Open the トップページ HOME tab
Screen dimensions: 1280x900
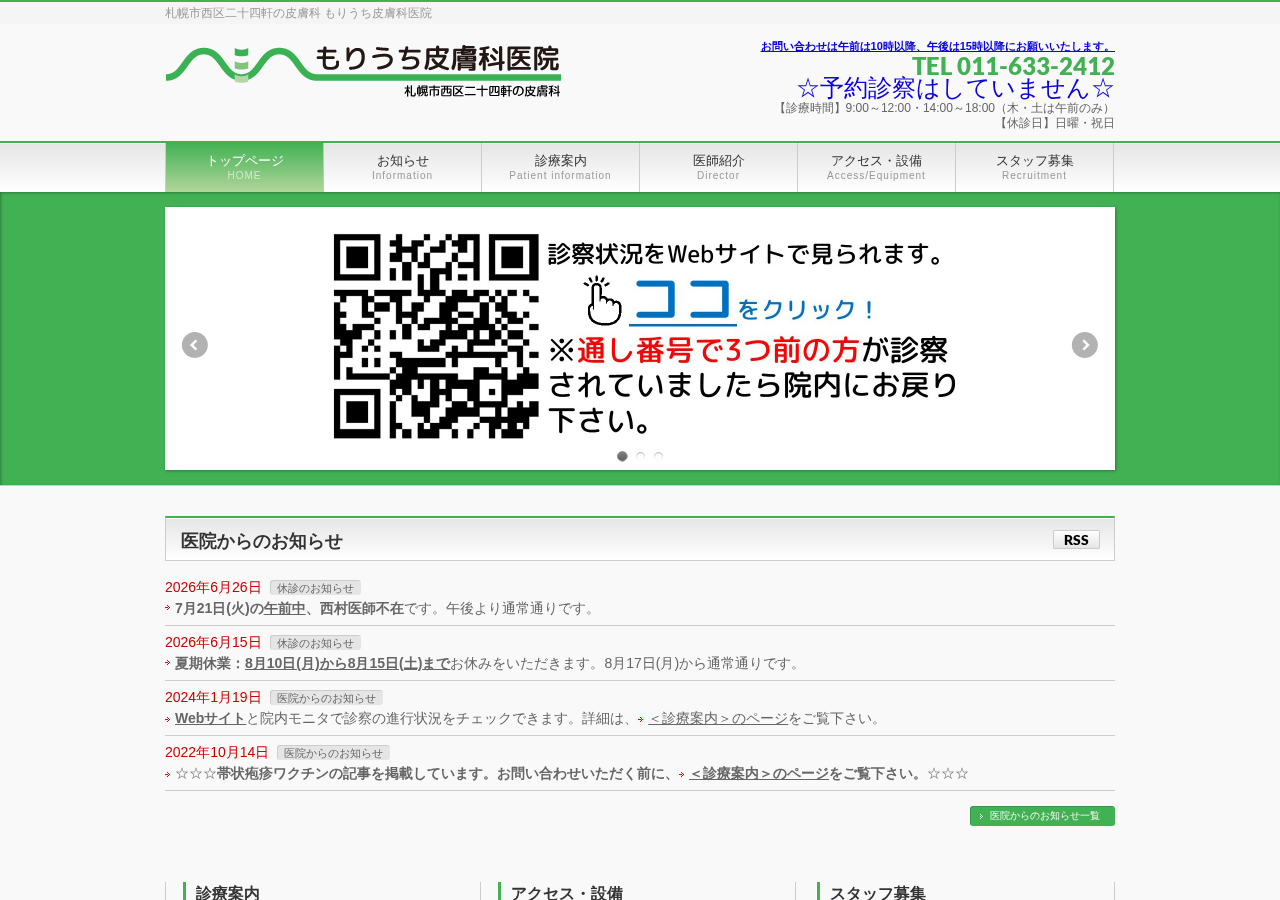point(245,167)
